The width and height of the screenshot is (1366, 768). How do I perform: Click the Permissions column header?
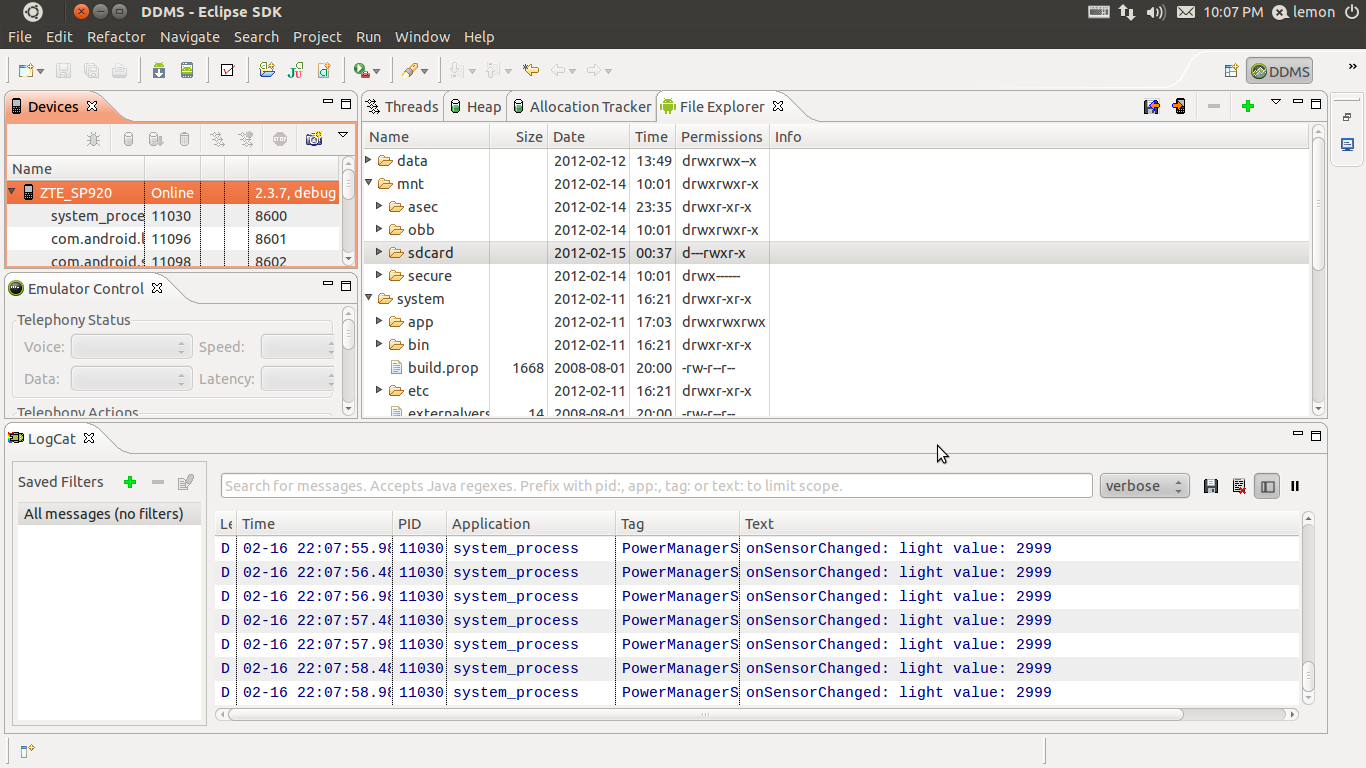721,137
